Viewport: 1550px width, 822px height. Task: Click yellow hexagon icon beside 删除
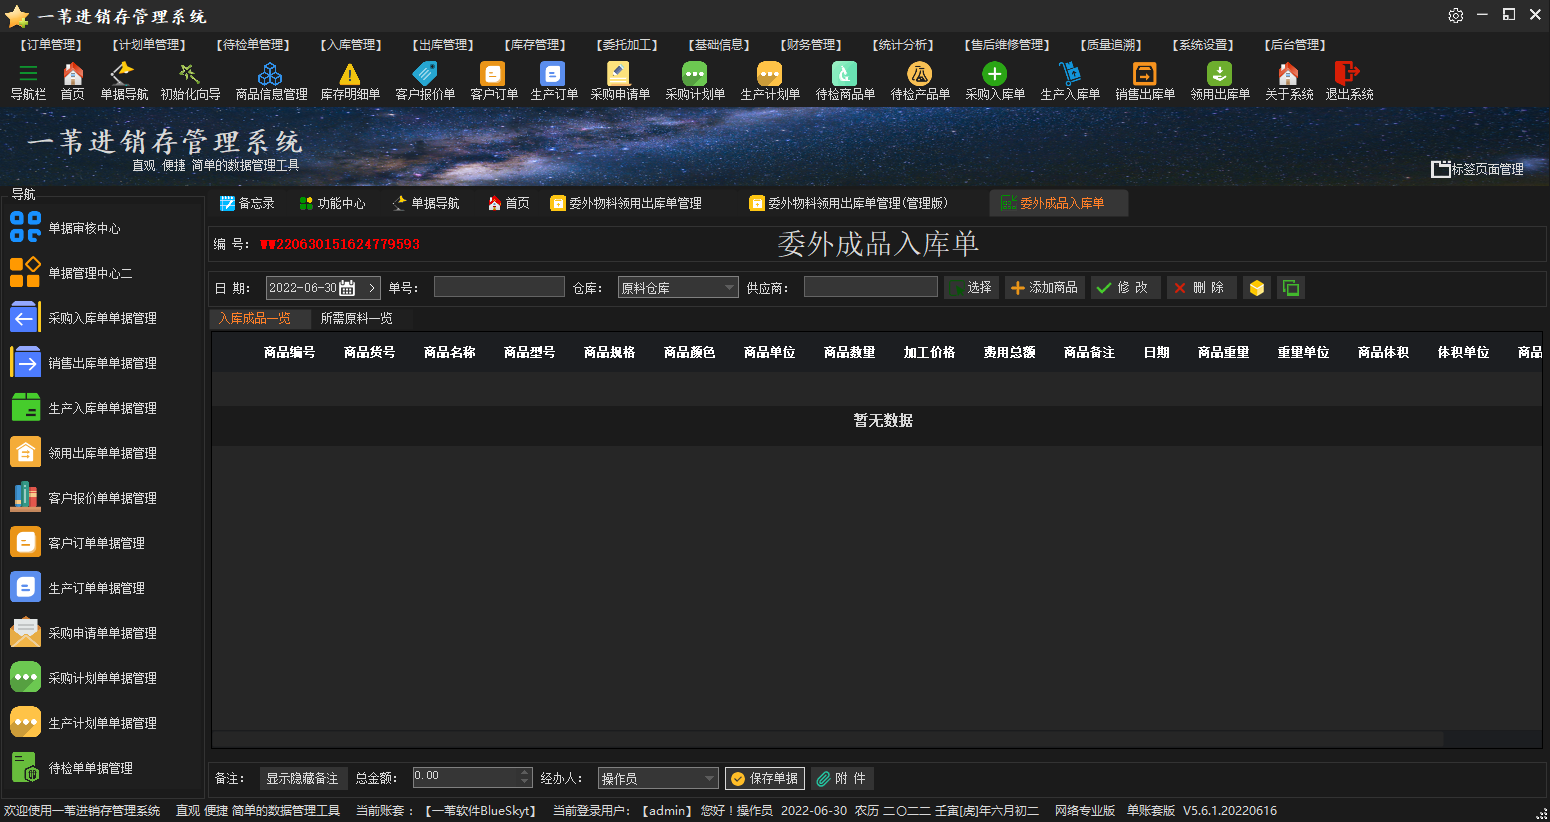1257,288
